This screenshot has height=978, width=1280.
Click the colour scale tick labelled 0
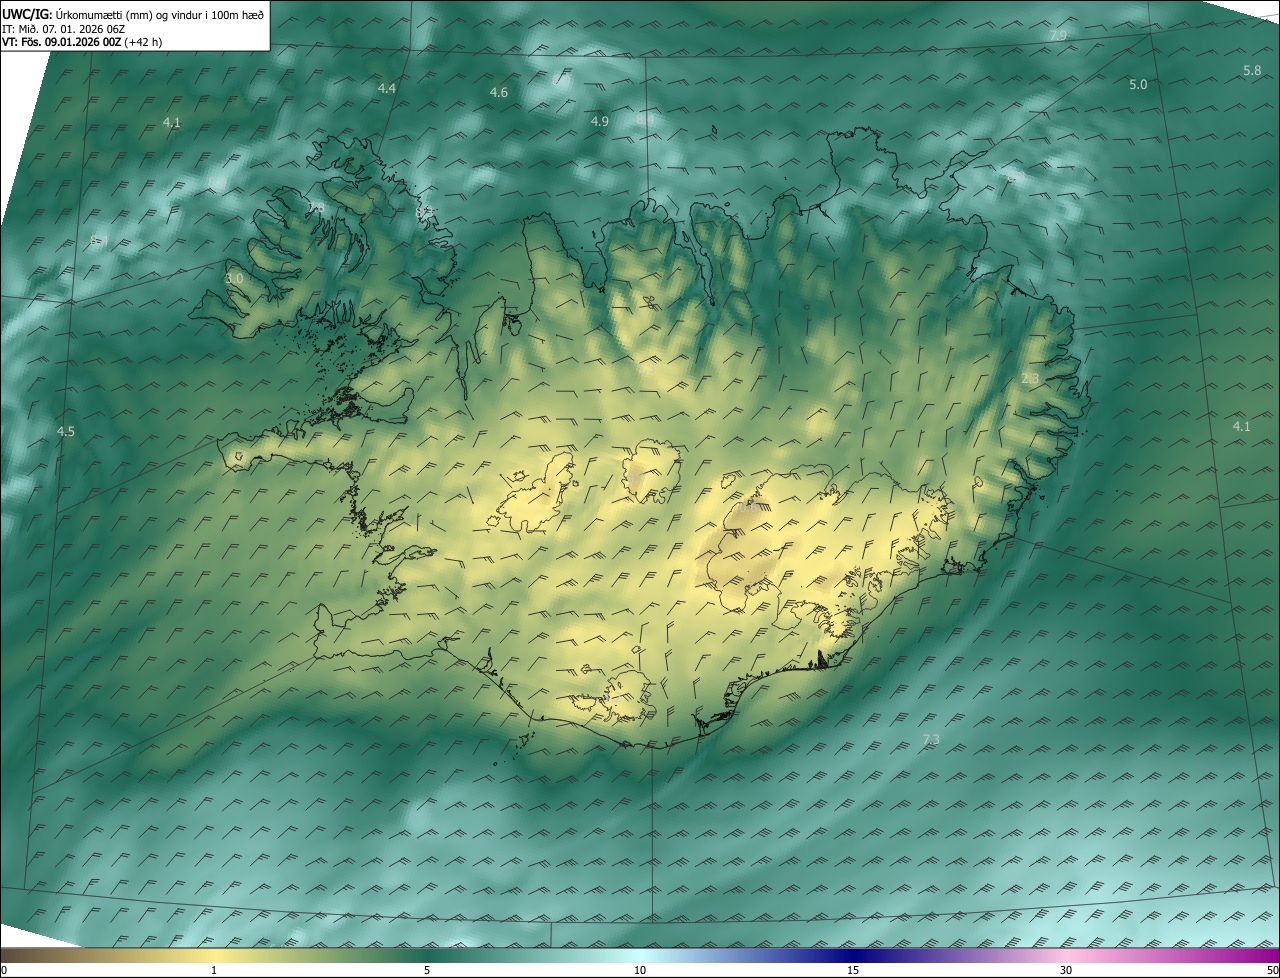point(4,970)
